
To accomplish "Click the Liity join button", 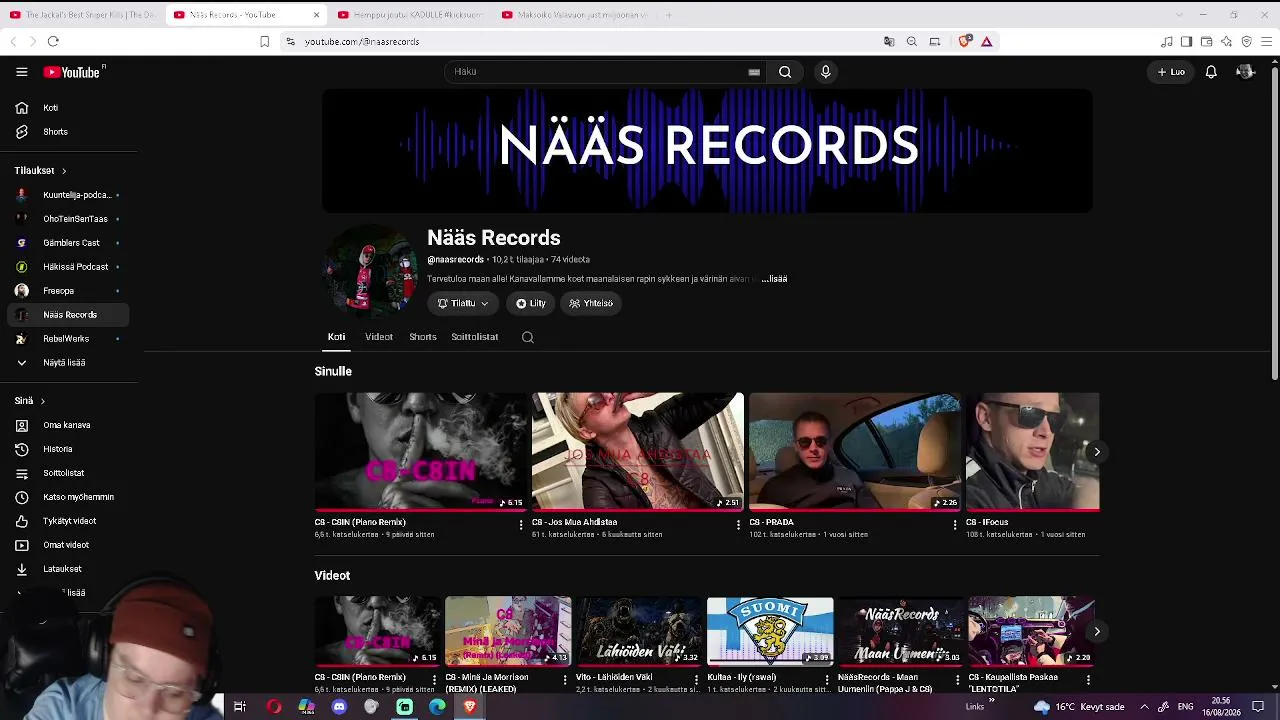I will [x=531, y=303].
